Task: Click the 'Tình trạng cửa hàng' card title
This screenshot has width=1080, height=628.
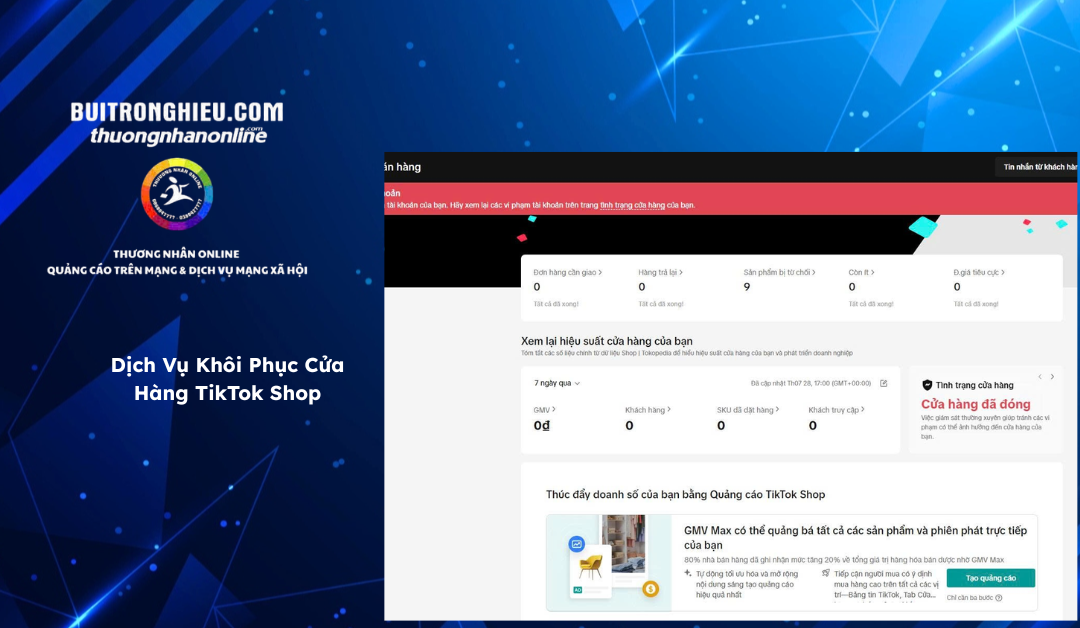Action: point(974,386)
